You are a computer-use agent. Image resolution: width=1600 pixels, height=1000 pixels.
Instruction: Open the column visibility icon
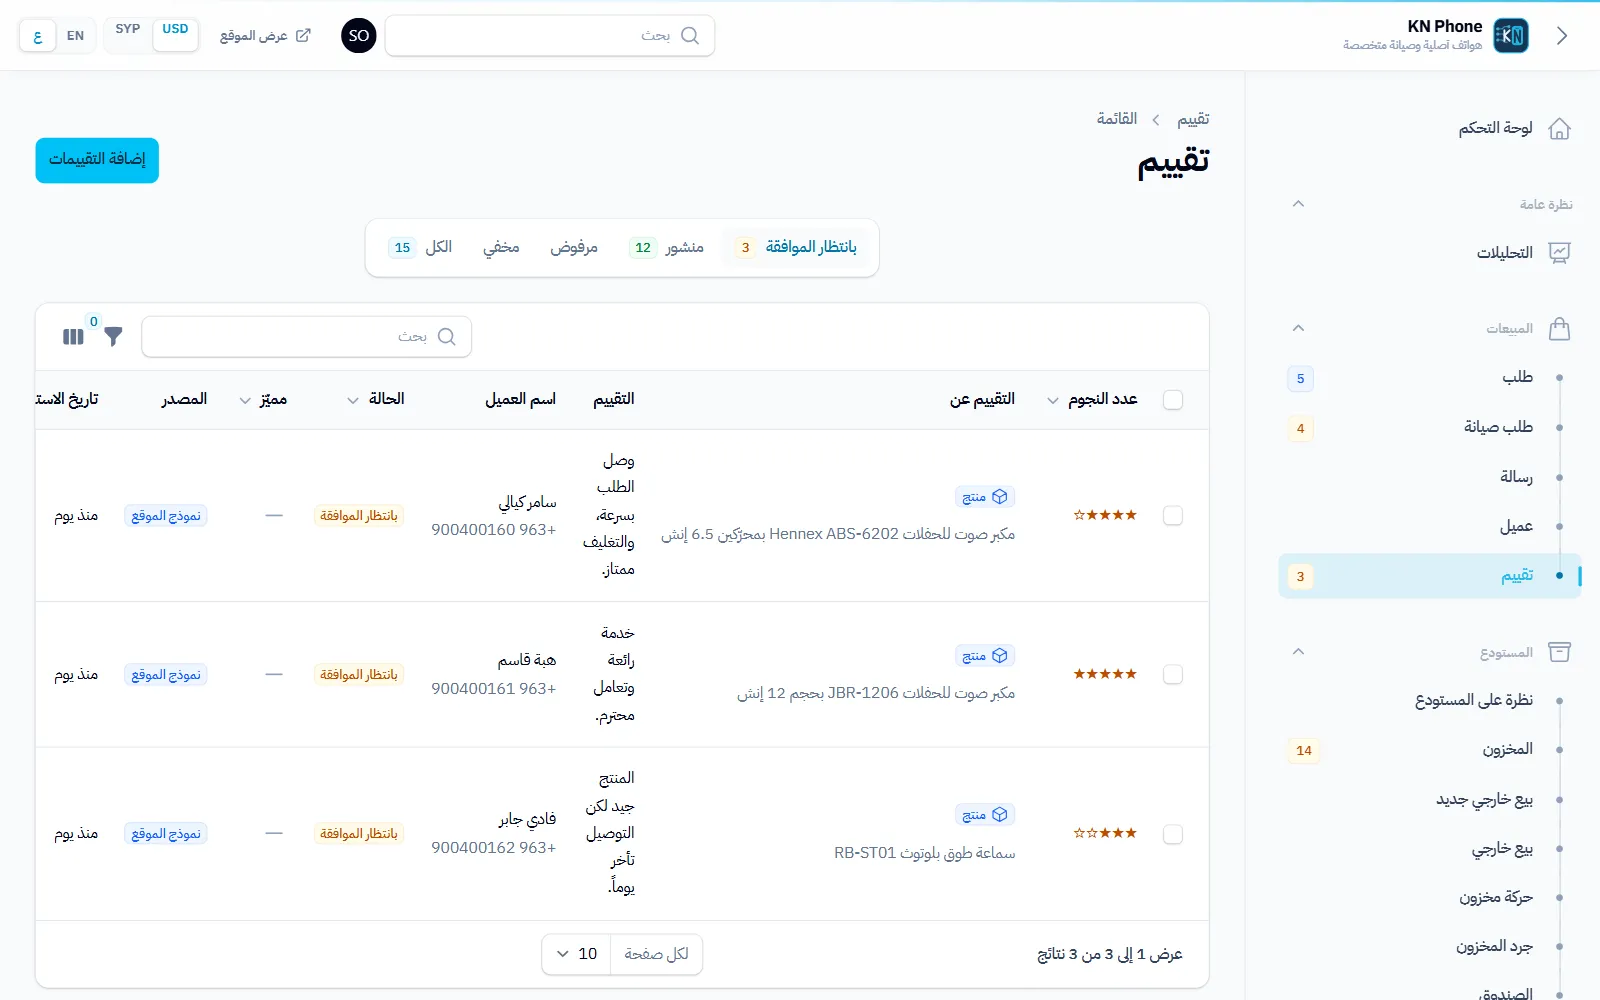click(x=73, y=337)
